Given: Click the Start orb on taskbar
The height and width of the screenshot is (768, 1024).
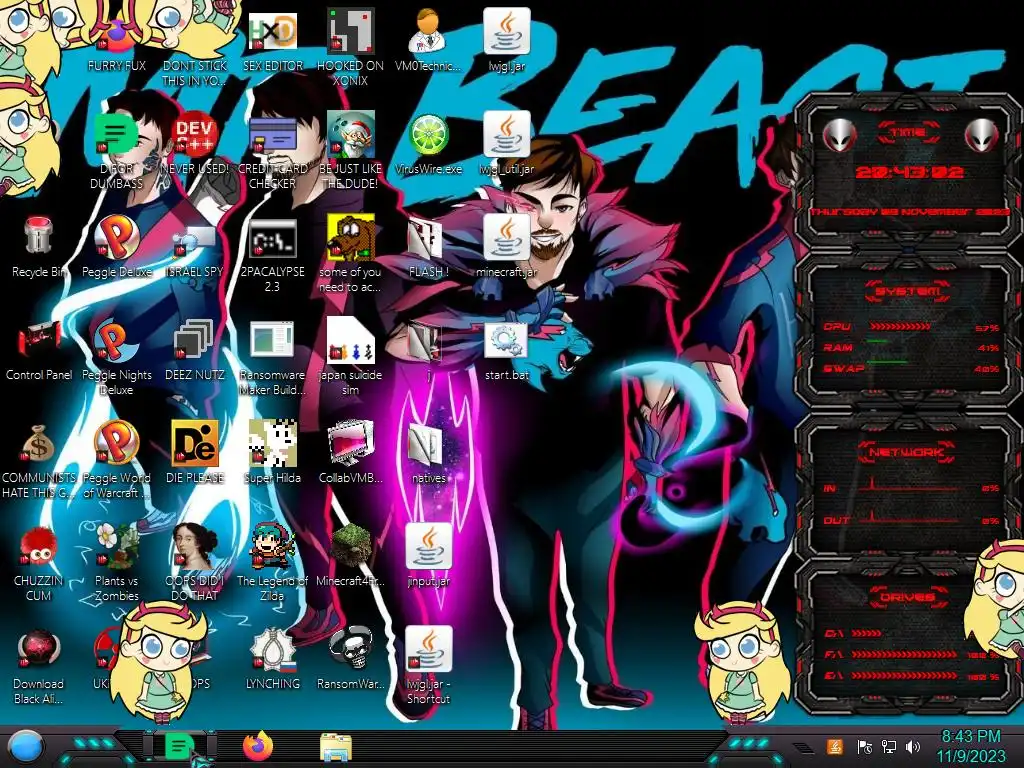Looking at the screenshot, I should 25,747.
